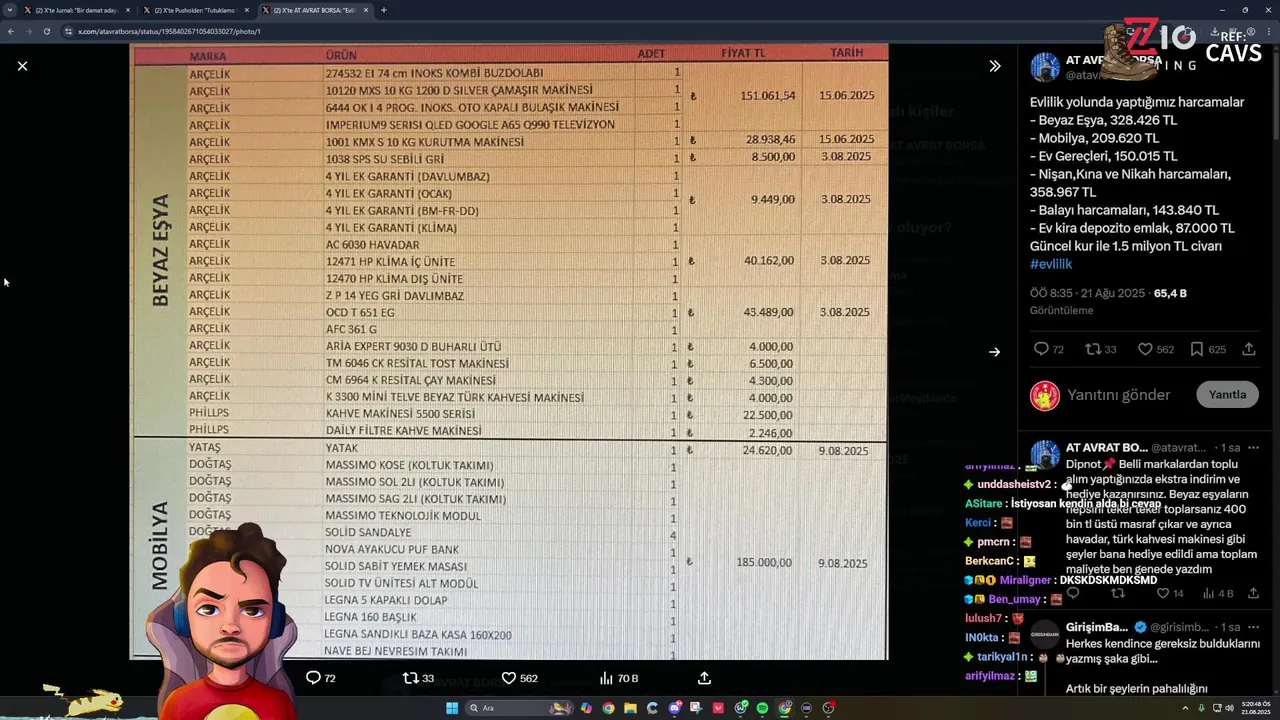Retweet the Dipnot comment
This screenshot has width=1280, height=720.
(x=1118, y=593)
